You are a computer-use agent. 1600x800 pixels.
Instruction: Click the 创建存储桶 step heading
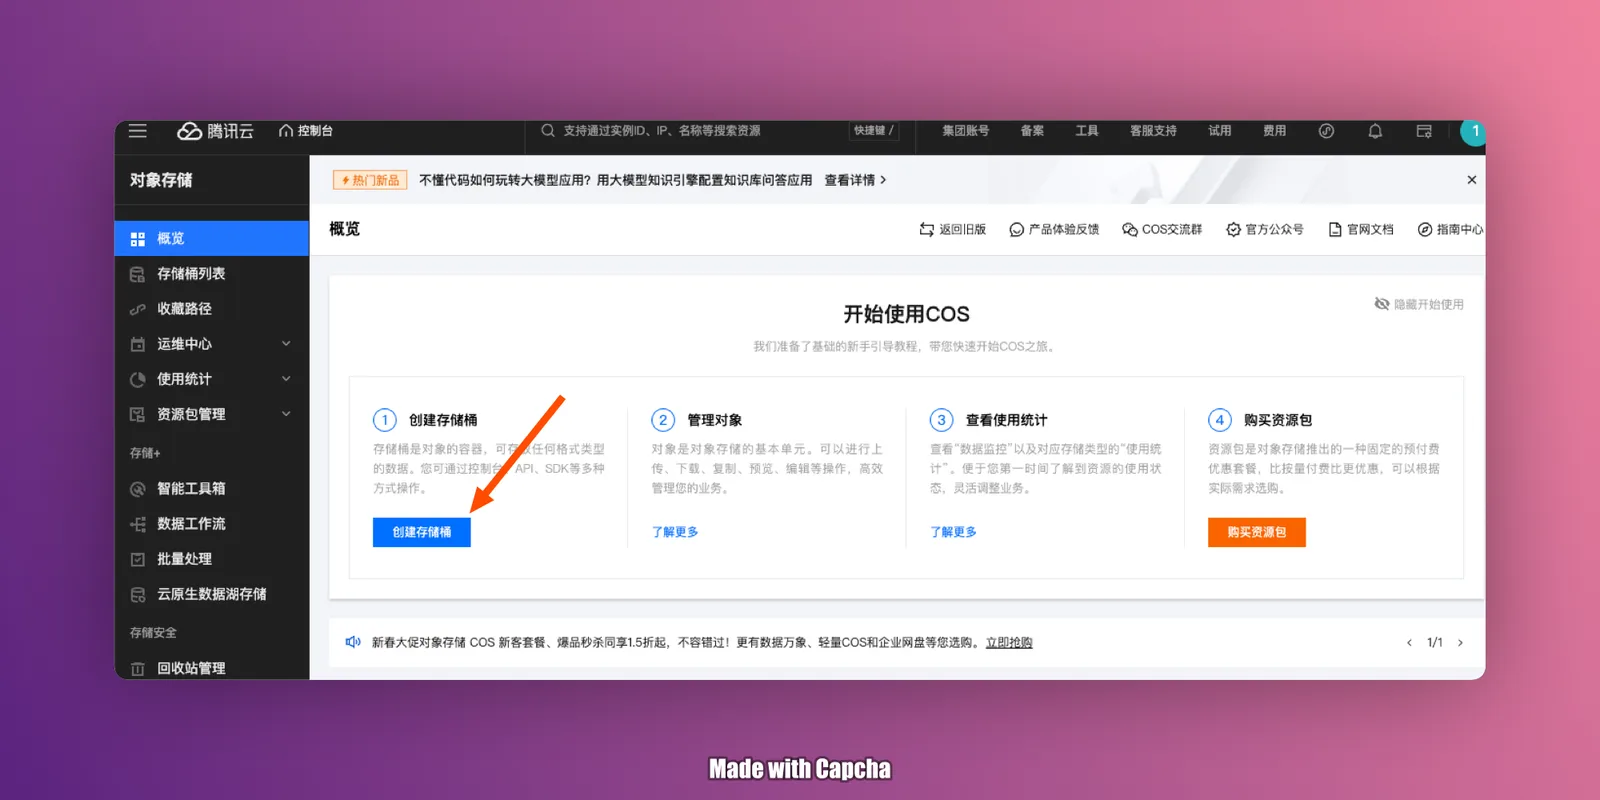443,420
